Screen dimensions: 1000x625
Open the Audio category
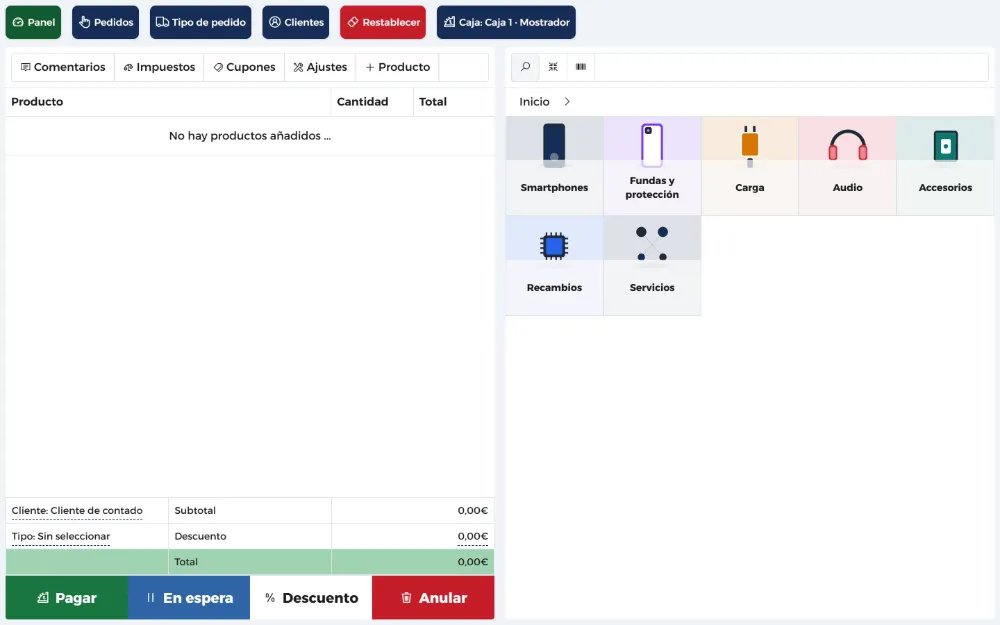847,166
